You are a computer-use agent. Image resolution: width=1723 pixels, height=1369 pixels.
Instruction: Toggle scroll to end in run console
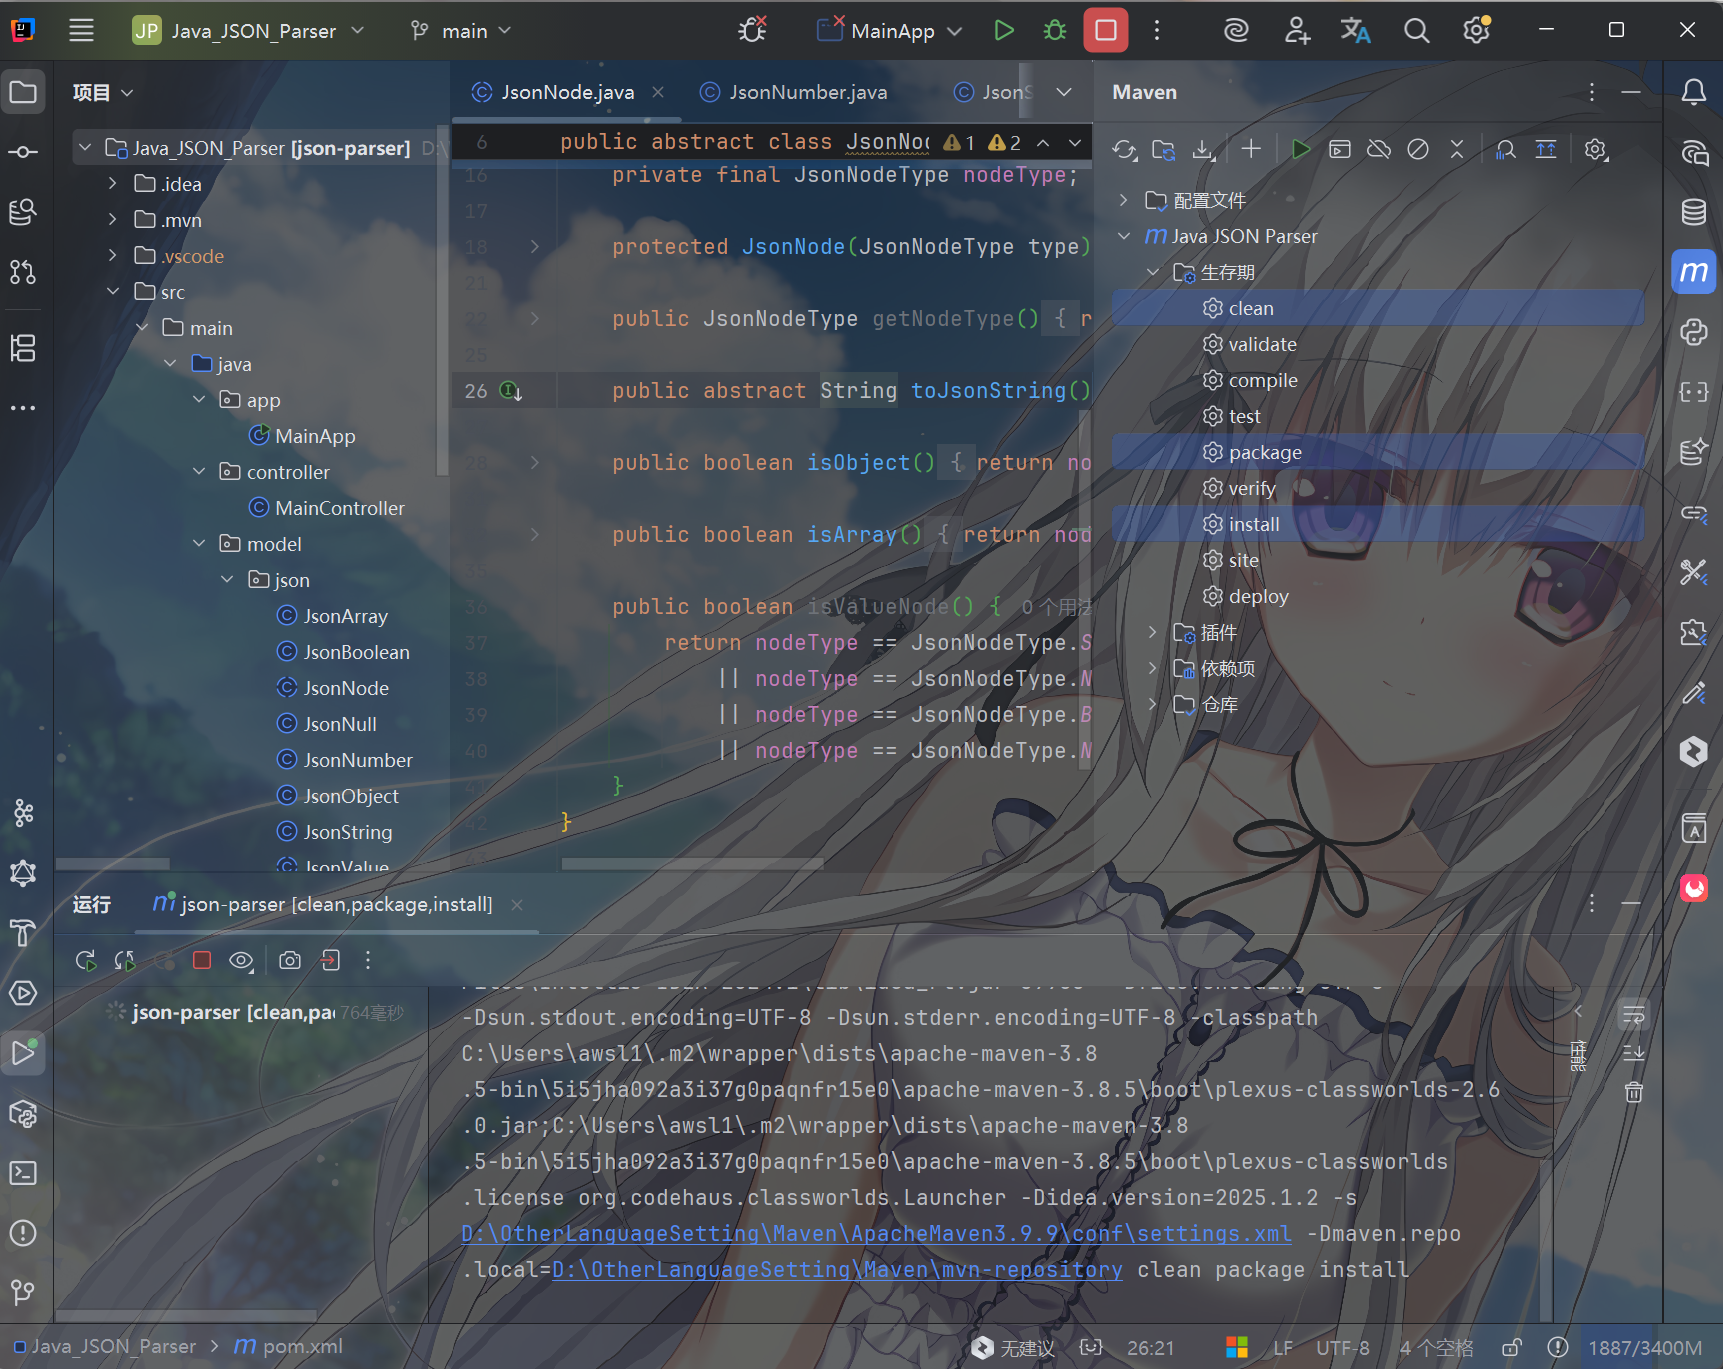[x=1634, y=1053]
